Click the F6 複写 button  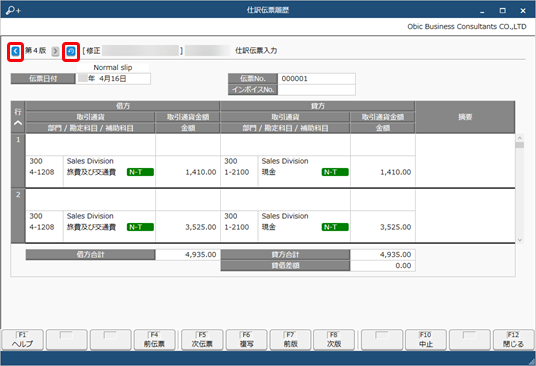point(246,340)
